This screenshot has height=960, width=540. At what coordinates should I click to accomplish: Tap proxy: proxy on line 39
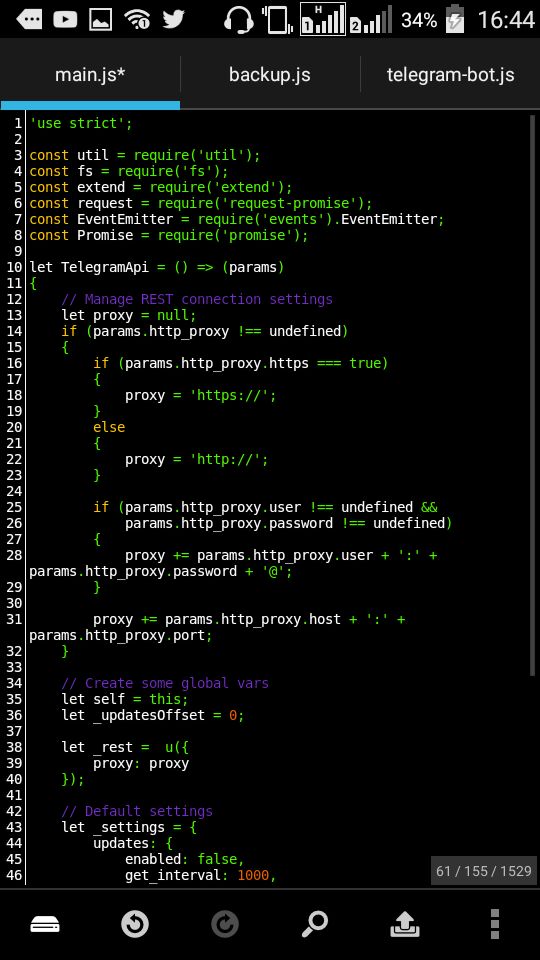(141, 763)
